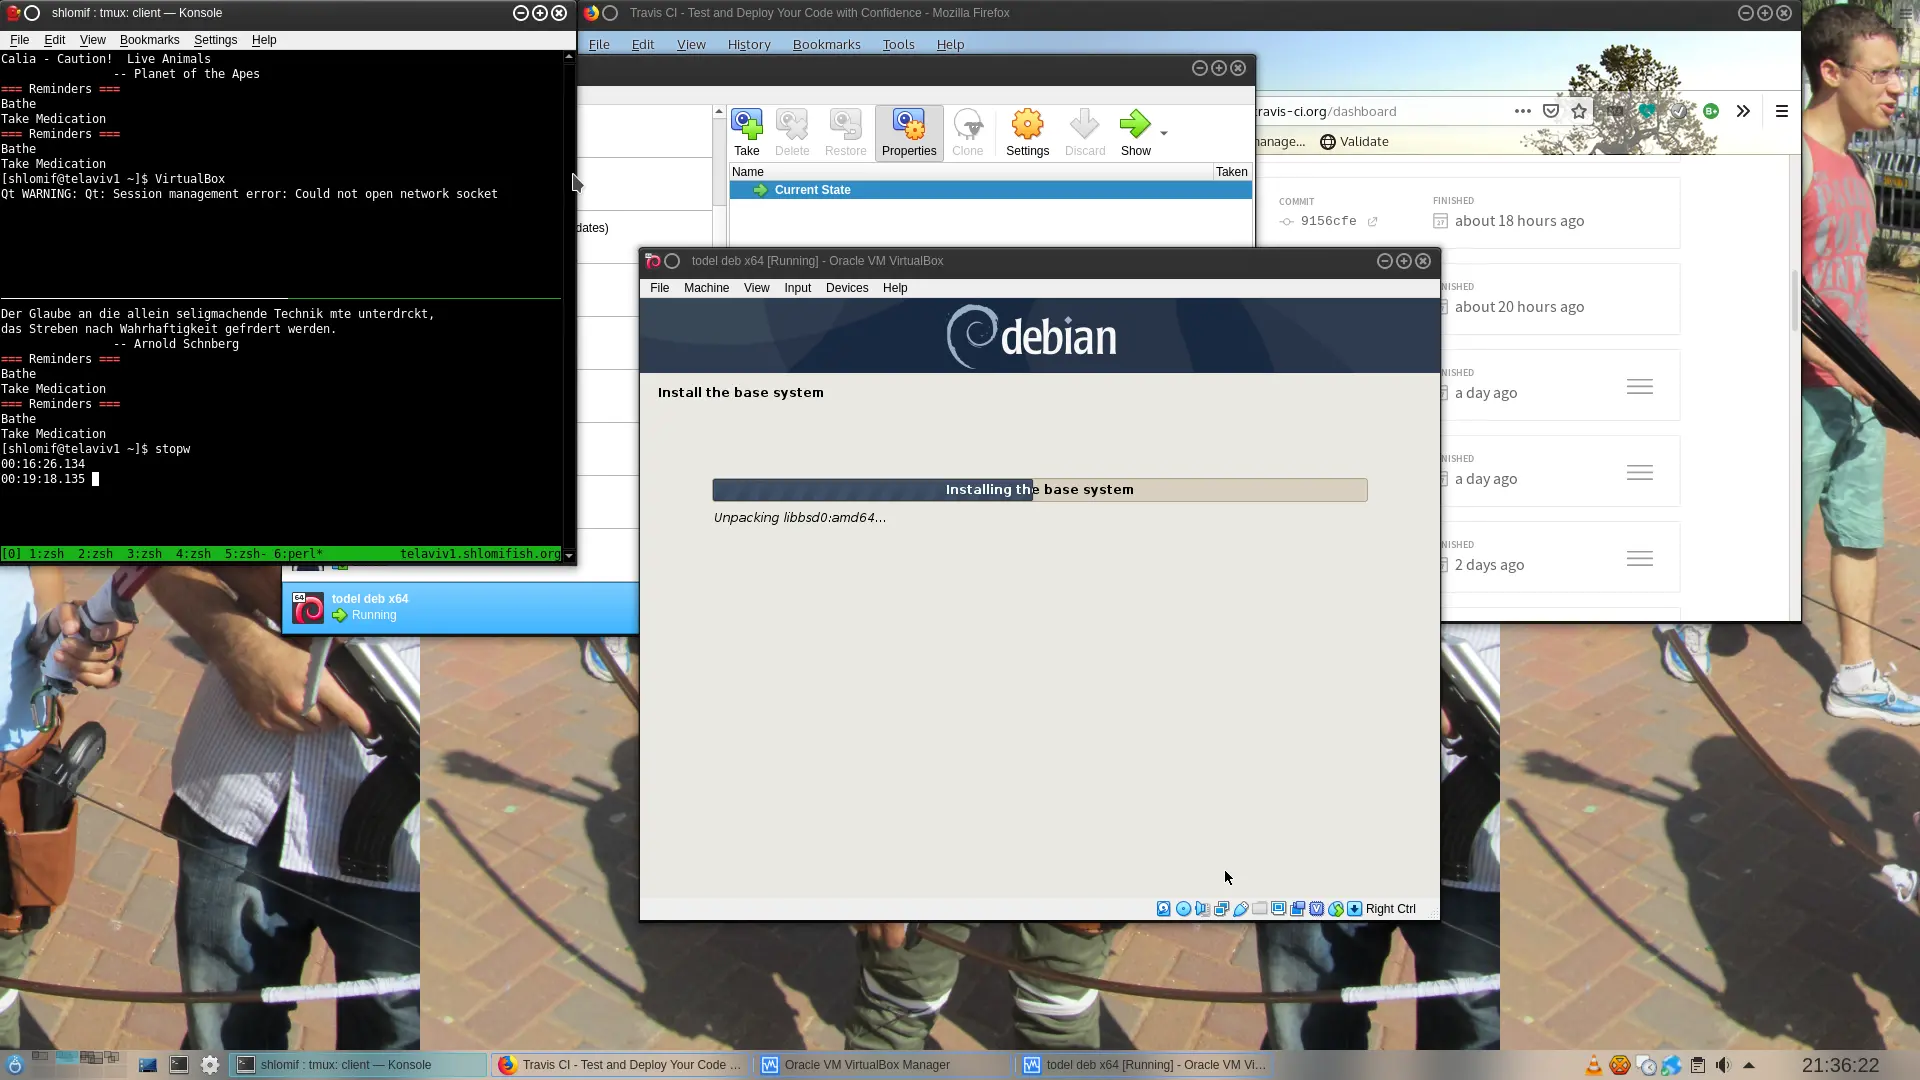The image size is (1920, 1080).
Task: Click the optical drive status icon
Action: (1183, 909)
